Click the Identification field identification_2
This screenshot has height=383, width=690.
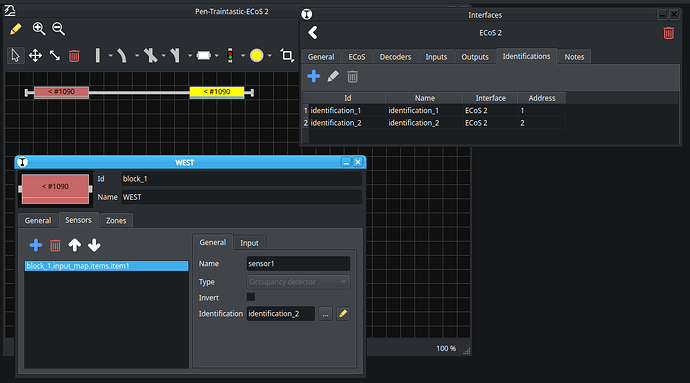click(x=280, y=314)
